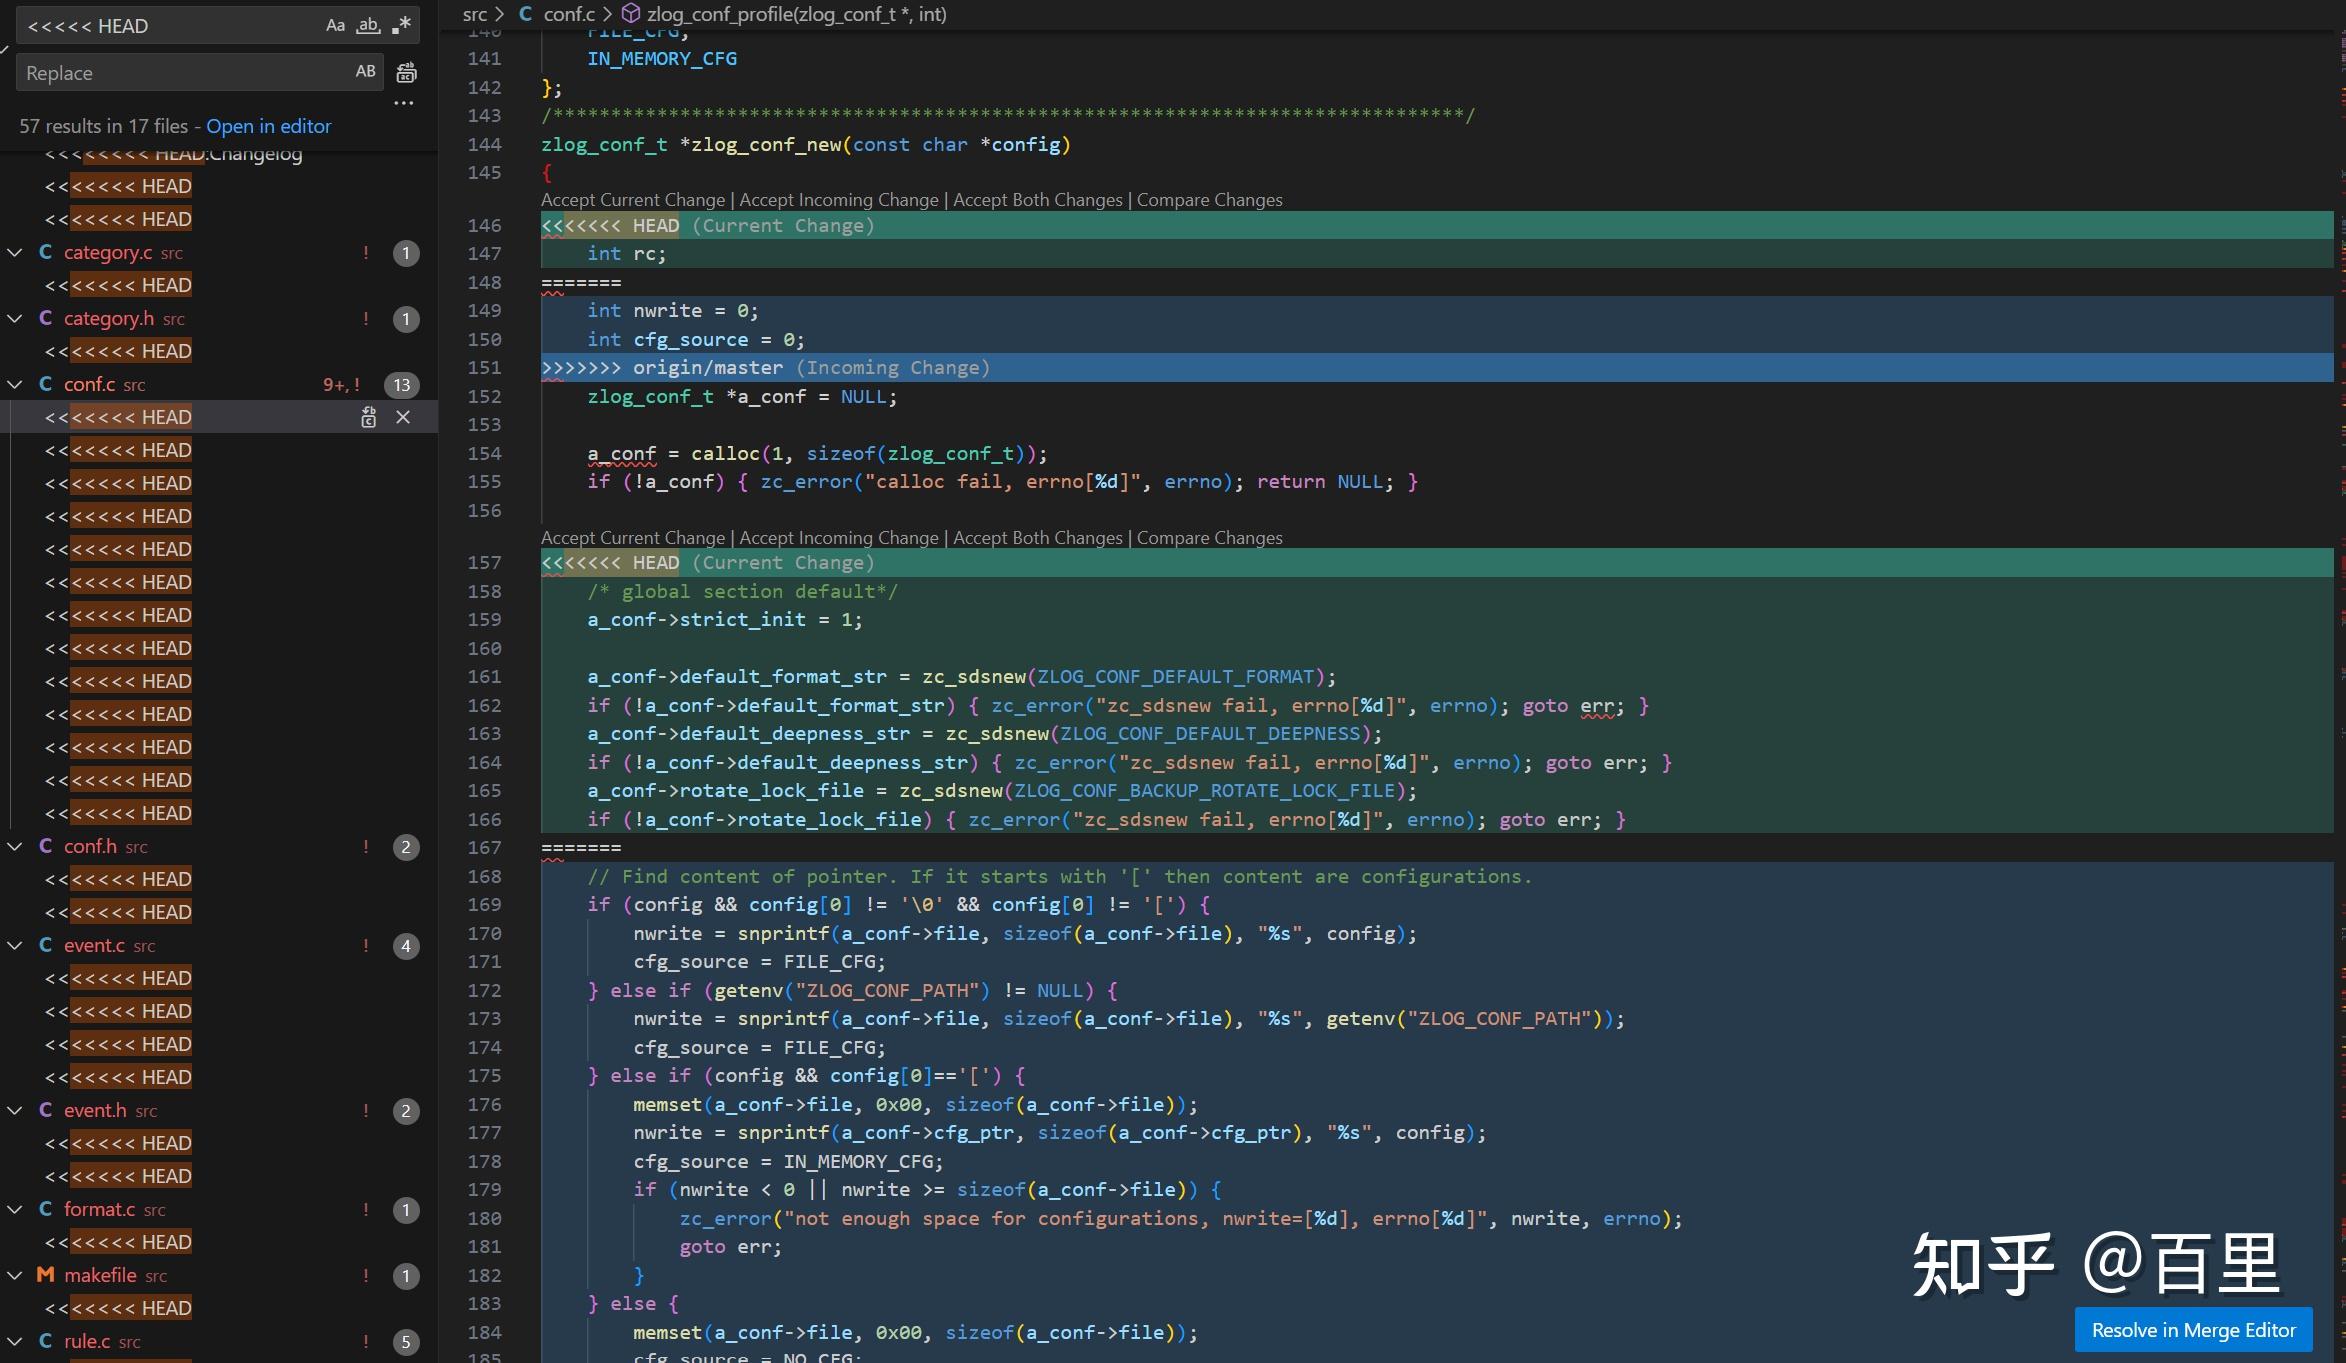Click line number 151 in the gutter
This screenshot has height=1363, width=2346.
(x=484, y=368)
